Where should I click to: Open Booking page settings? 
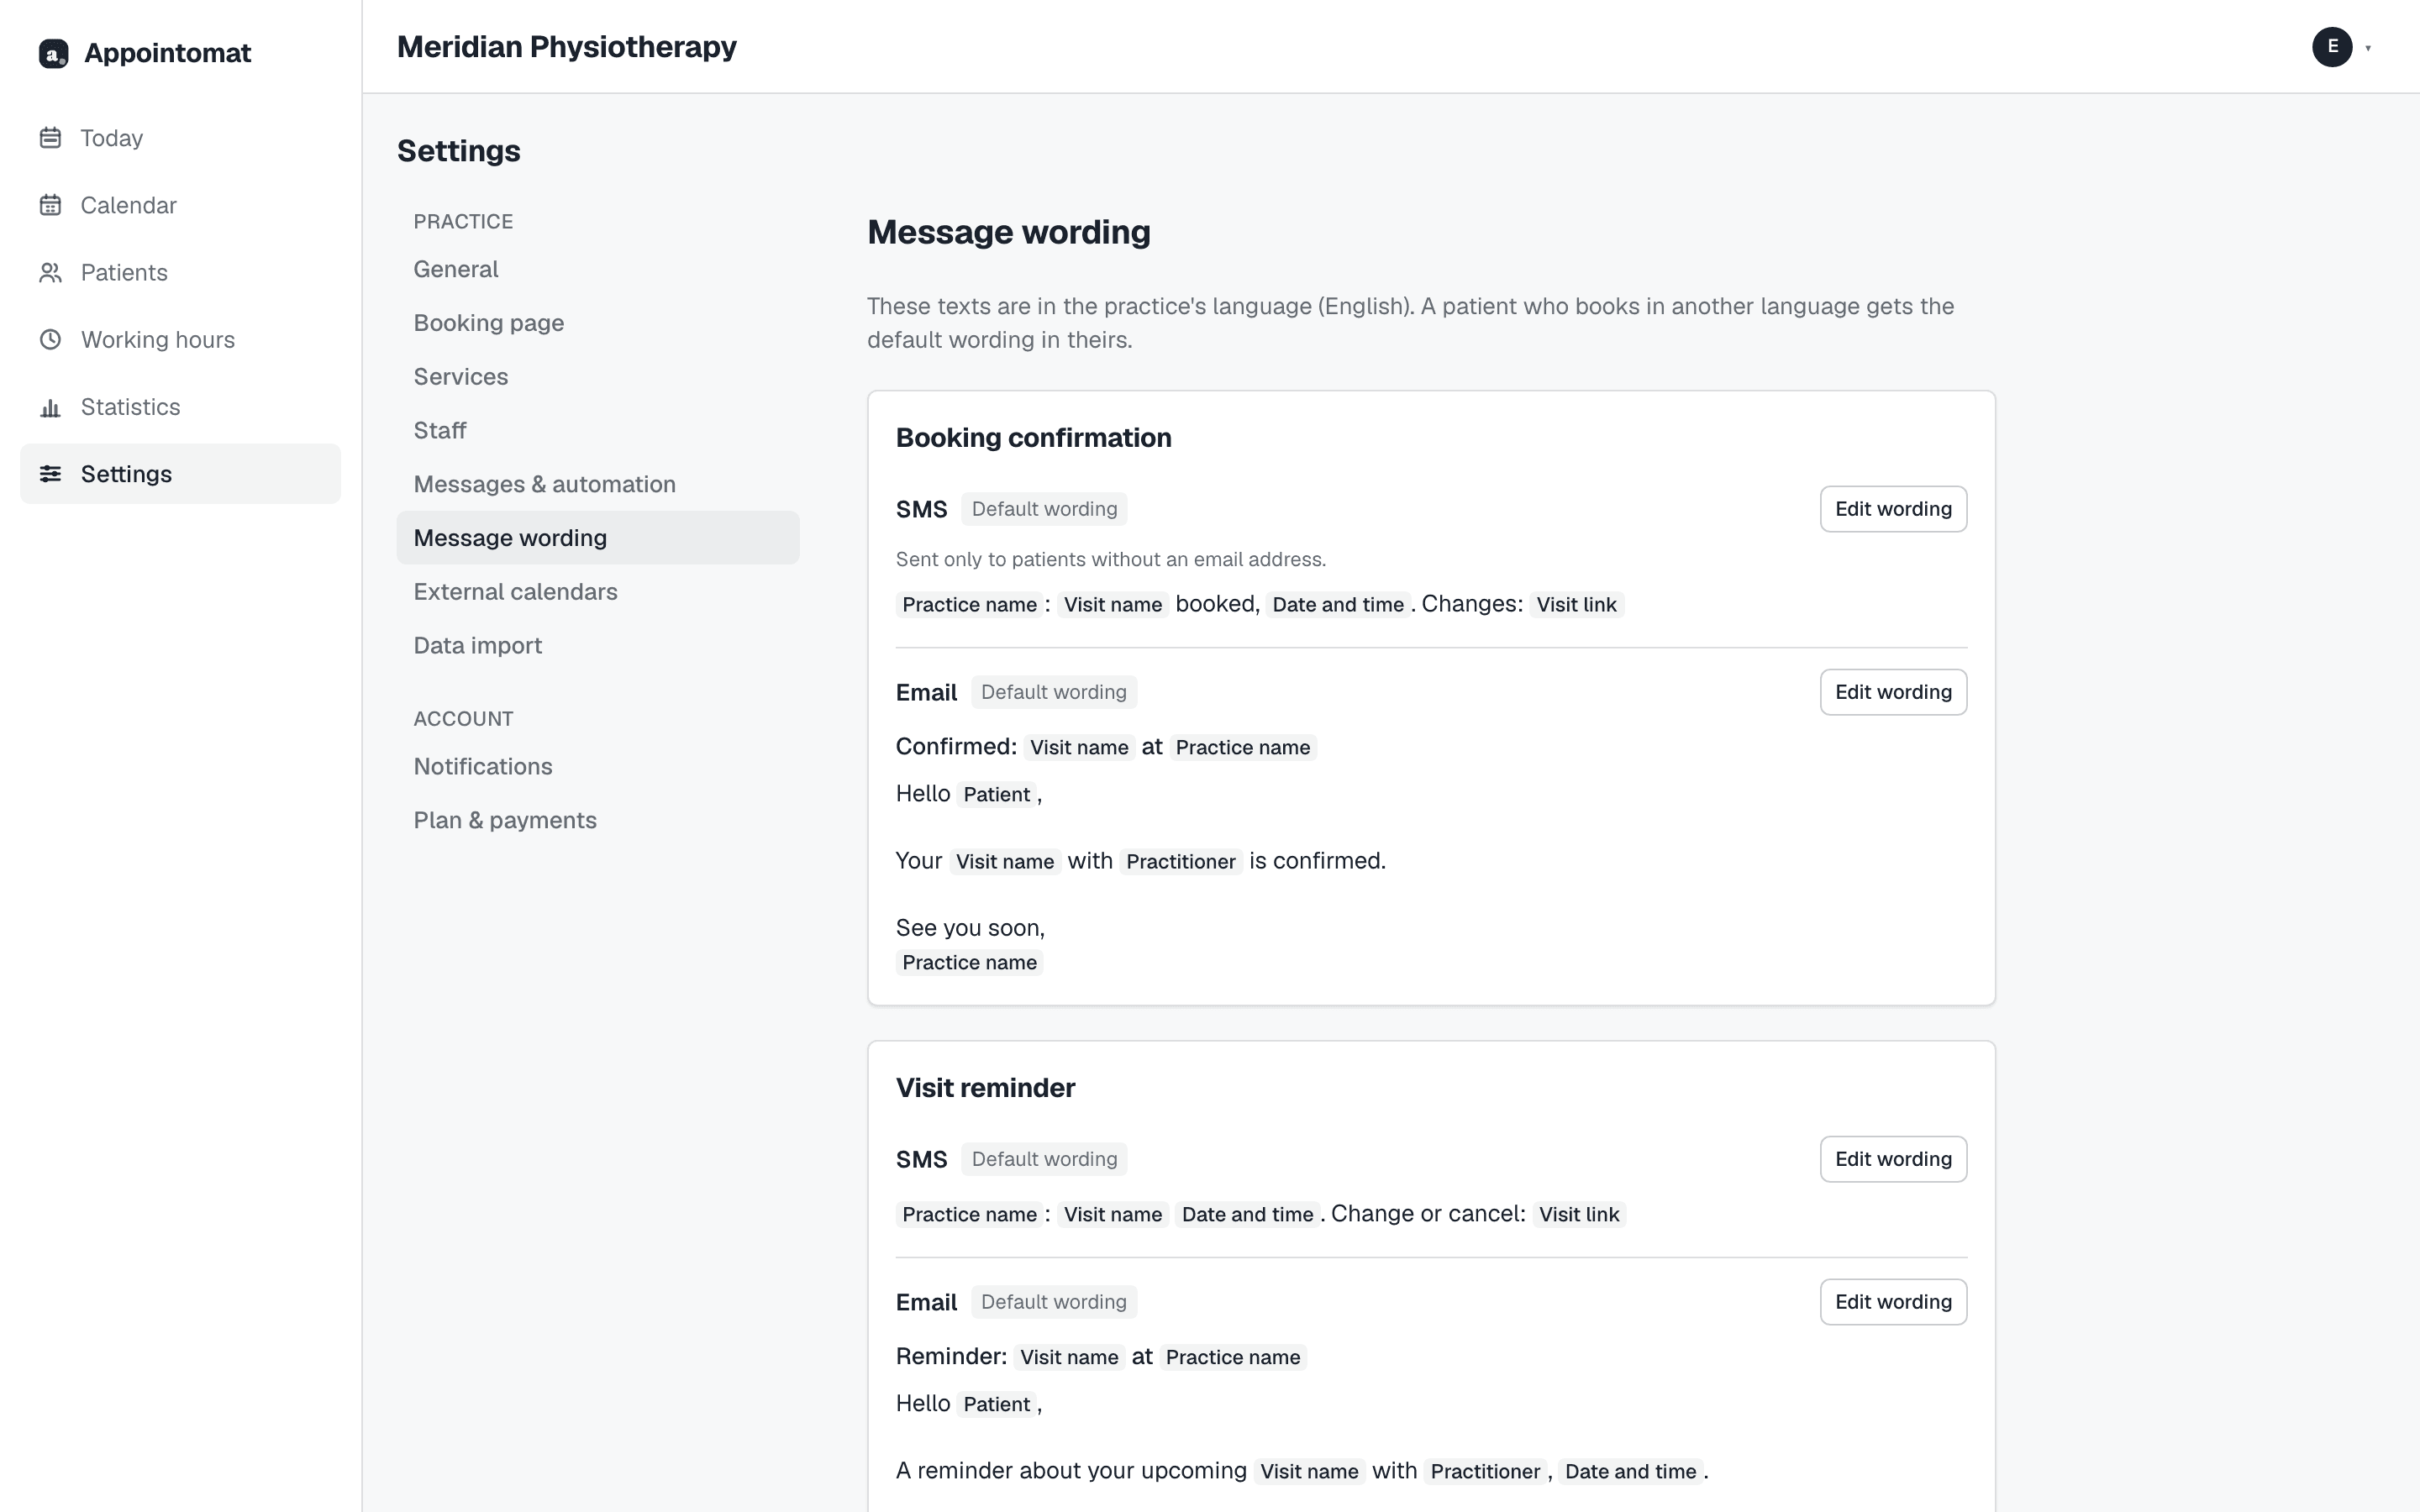(x=598, y=323)
